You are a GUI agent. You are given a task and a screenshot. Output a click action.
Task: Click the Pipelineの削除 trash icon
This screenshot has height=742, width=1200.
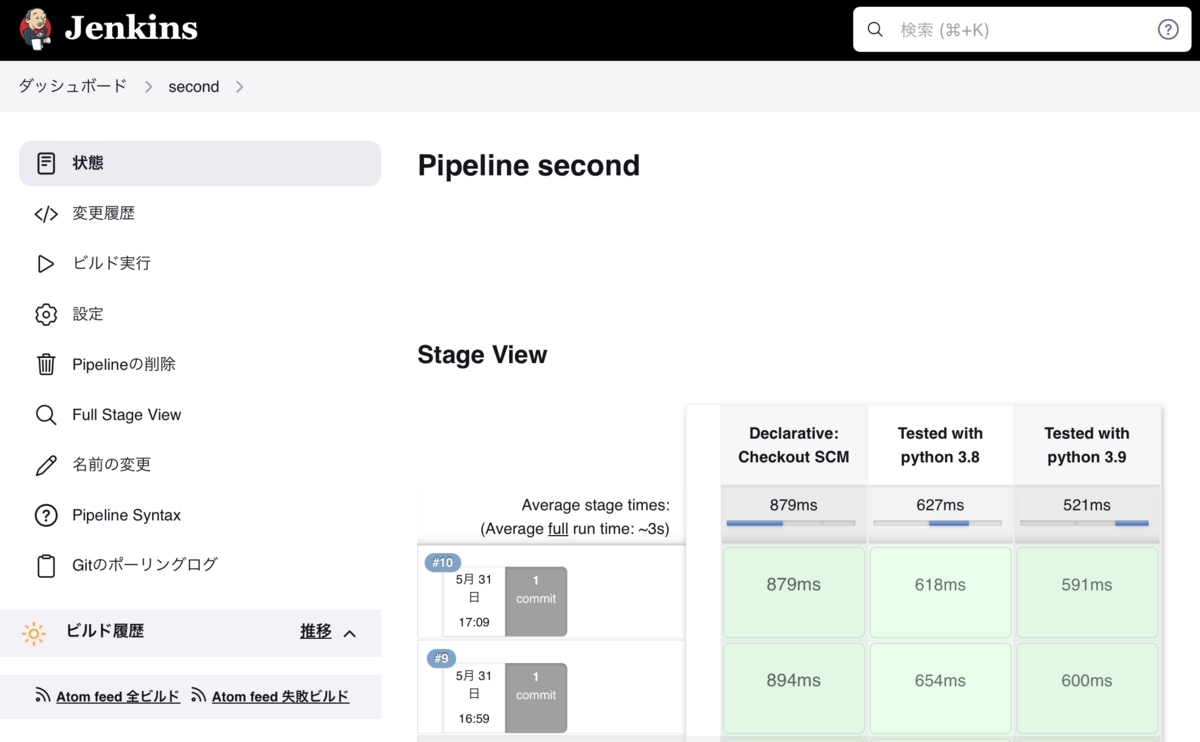pos(46,364)
